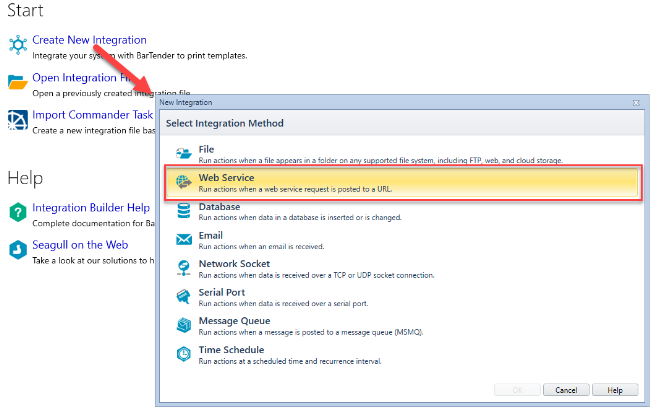
Task: Click the Message Queue icon
Action: pyautogui.click(x=184, y=325)
